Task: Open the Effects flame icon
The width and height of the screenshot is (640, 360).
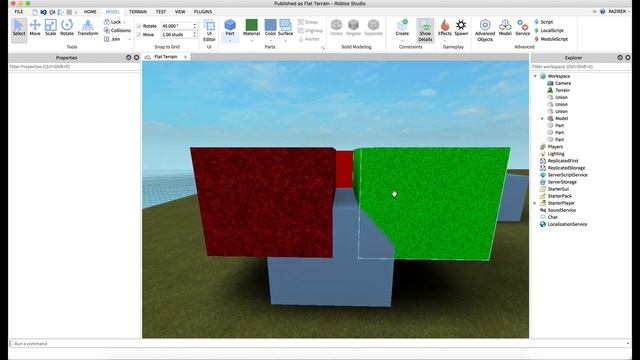Action: click(x=444, y=26)
